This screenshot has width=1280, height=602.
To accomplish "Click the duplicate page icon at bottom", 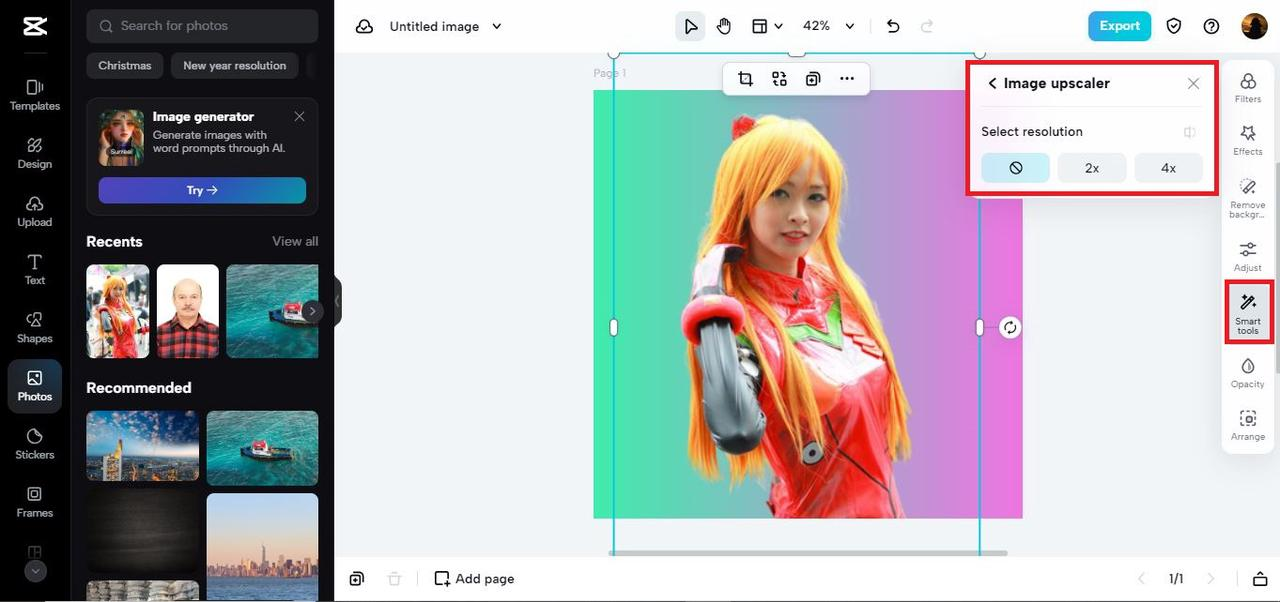I will click(357, 579).
